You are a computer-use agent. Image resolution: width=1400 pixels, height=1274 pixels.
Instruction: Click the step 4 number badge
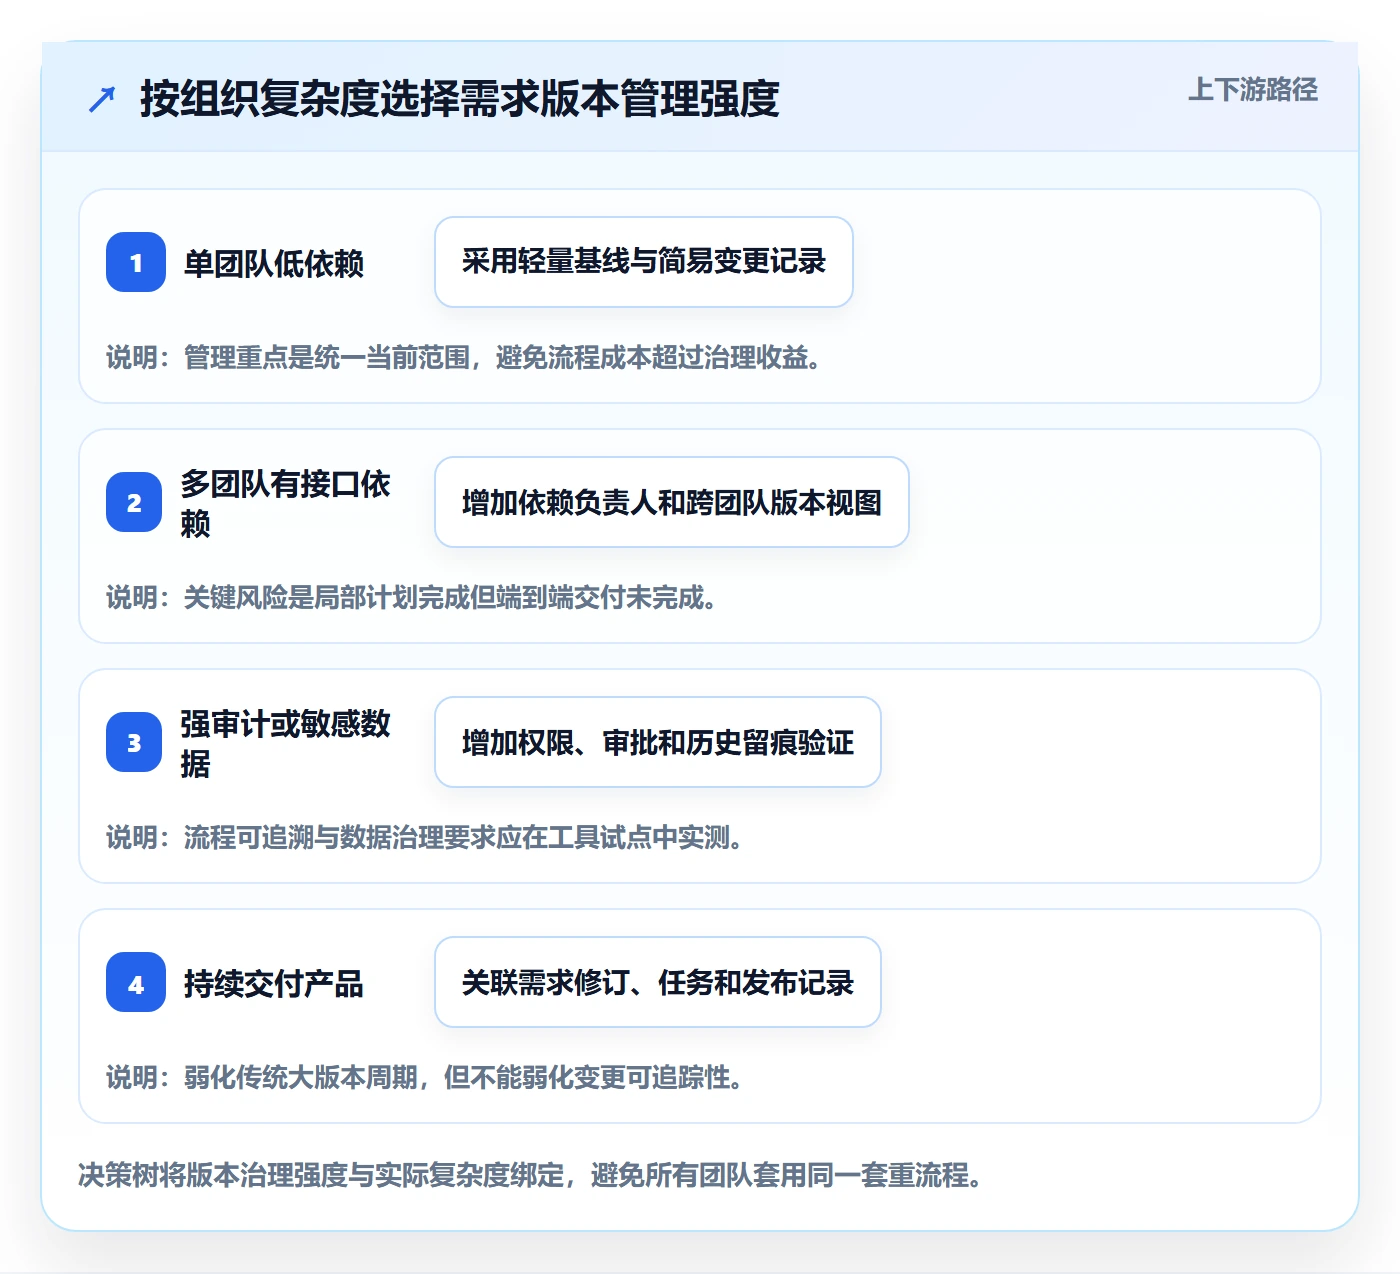(x=136, y=982)
